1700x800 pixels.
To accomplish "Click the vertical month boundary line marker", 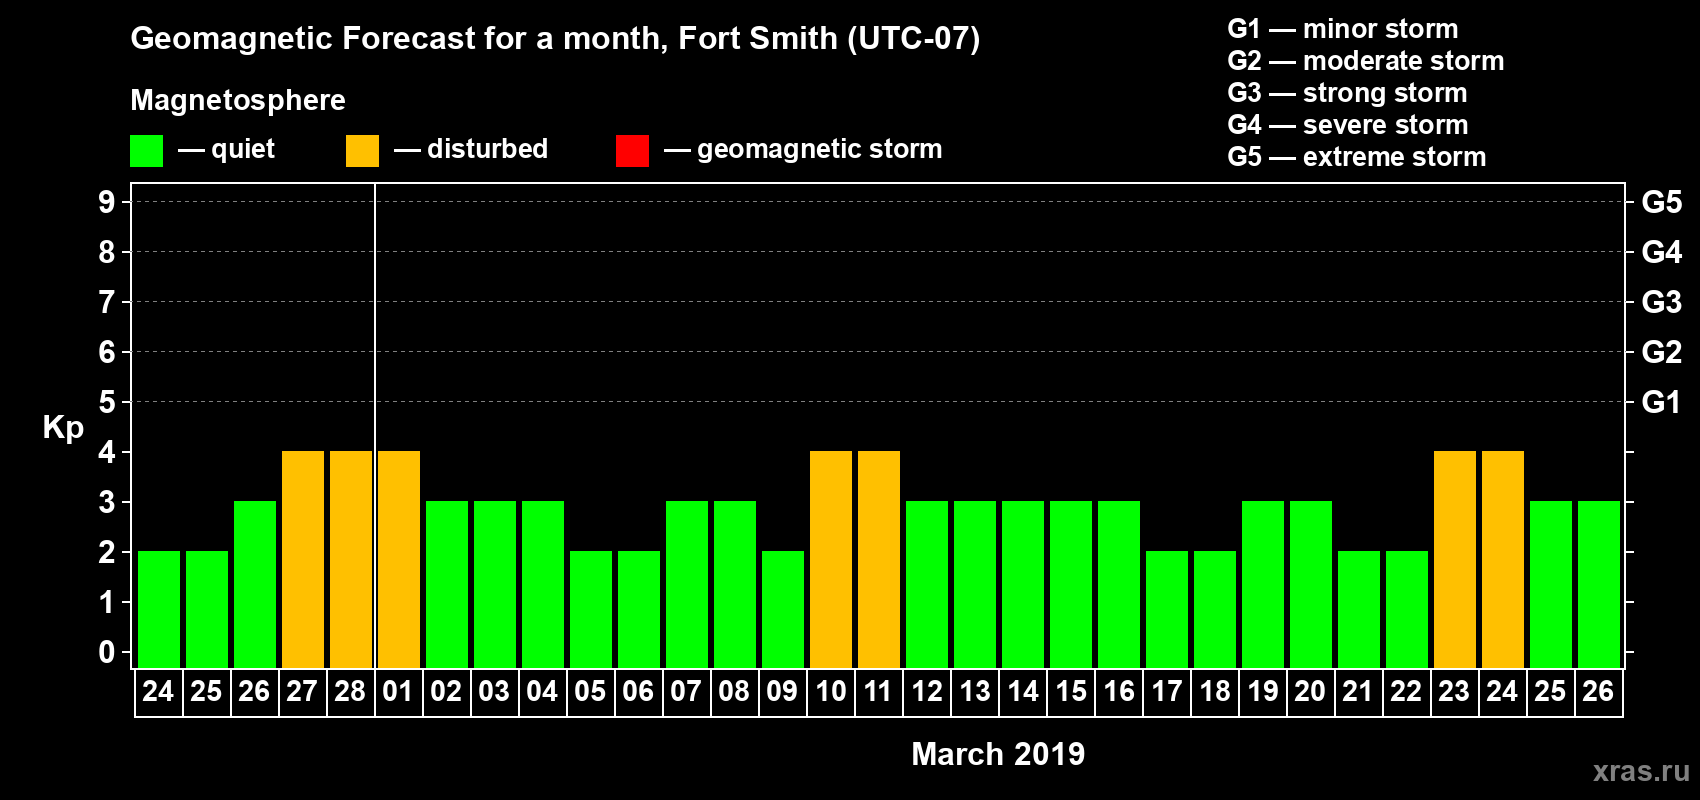I will pyautogui.click(x=375, y=426).
